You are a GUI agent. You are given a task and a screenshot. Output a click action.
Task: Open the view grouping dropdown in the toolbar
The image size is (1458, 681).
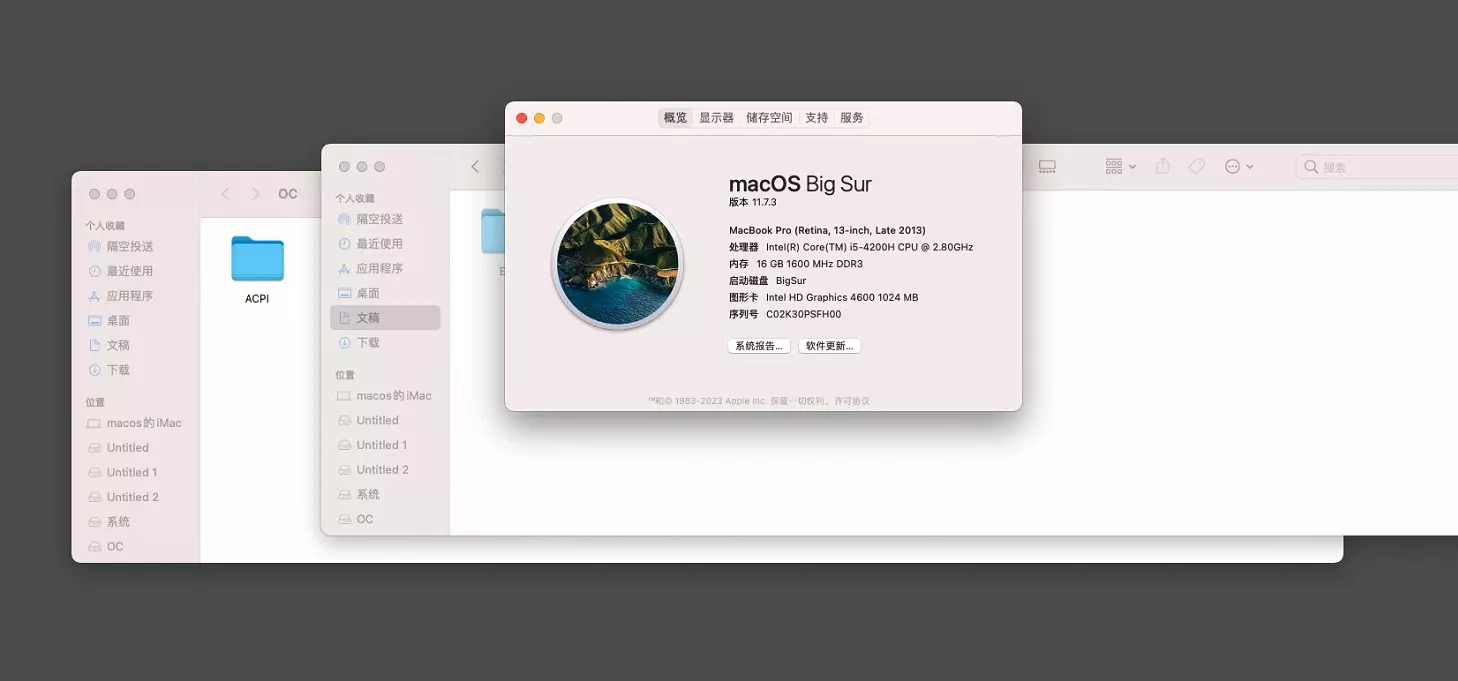coord(1118,166)
